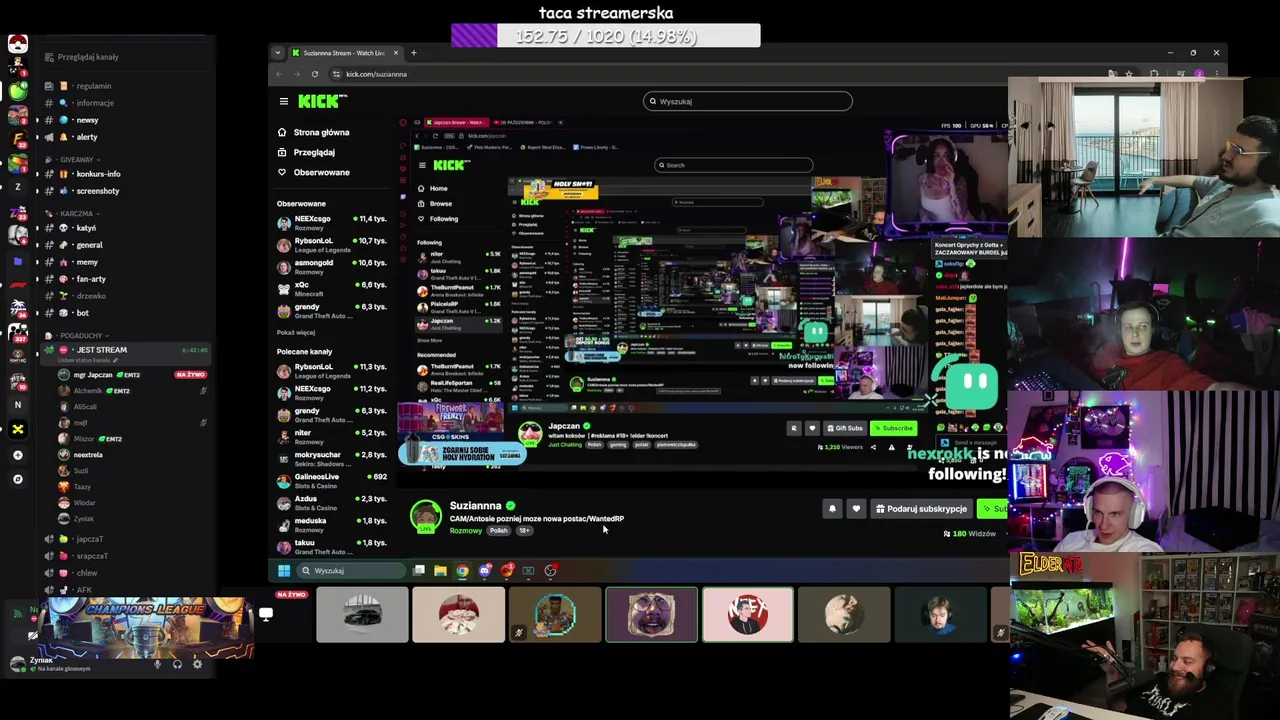This screenshot has width=1280, height=720.
Task: Click user neextrela in voice channel
Action: click(x=88, y=455)
